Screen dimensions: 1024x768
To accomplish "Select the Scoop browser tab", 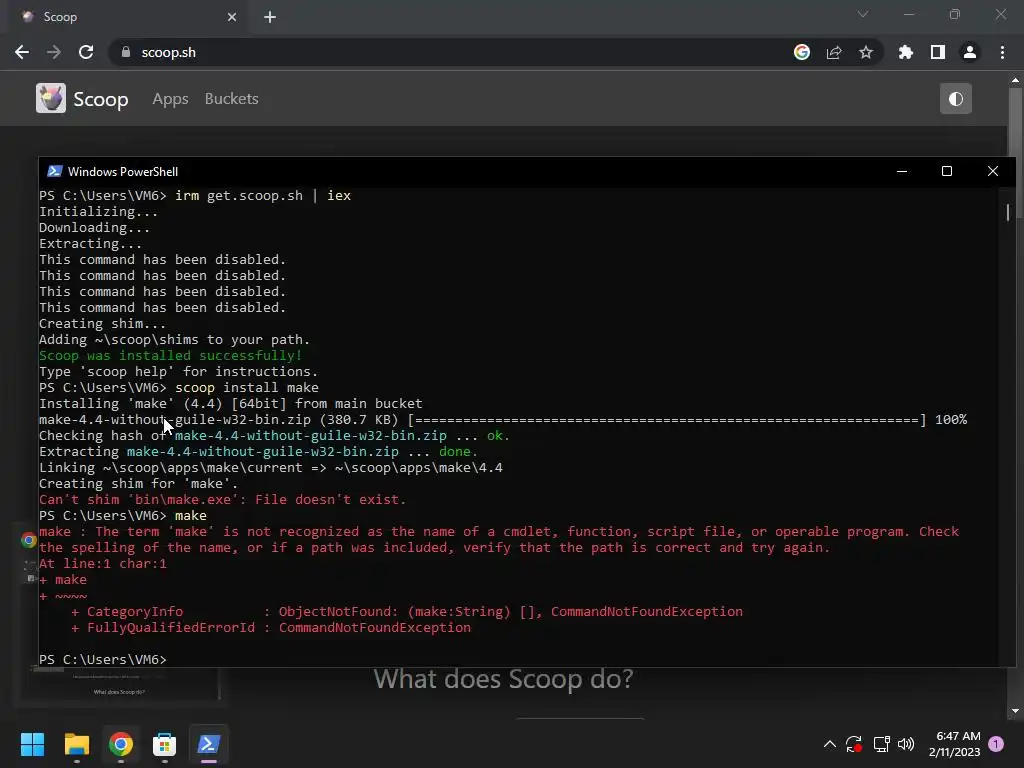I will (x=127, y=17).
